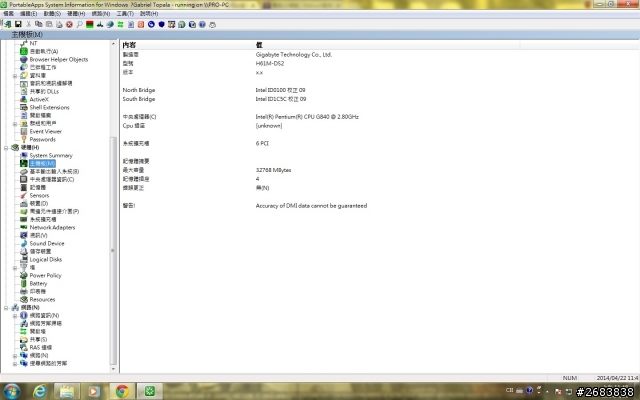
Task: Open Browser Helper Objects in the tree
Action: pyautogui.click(x=59, y=60)
